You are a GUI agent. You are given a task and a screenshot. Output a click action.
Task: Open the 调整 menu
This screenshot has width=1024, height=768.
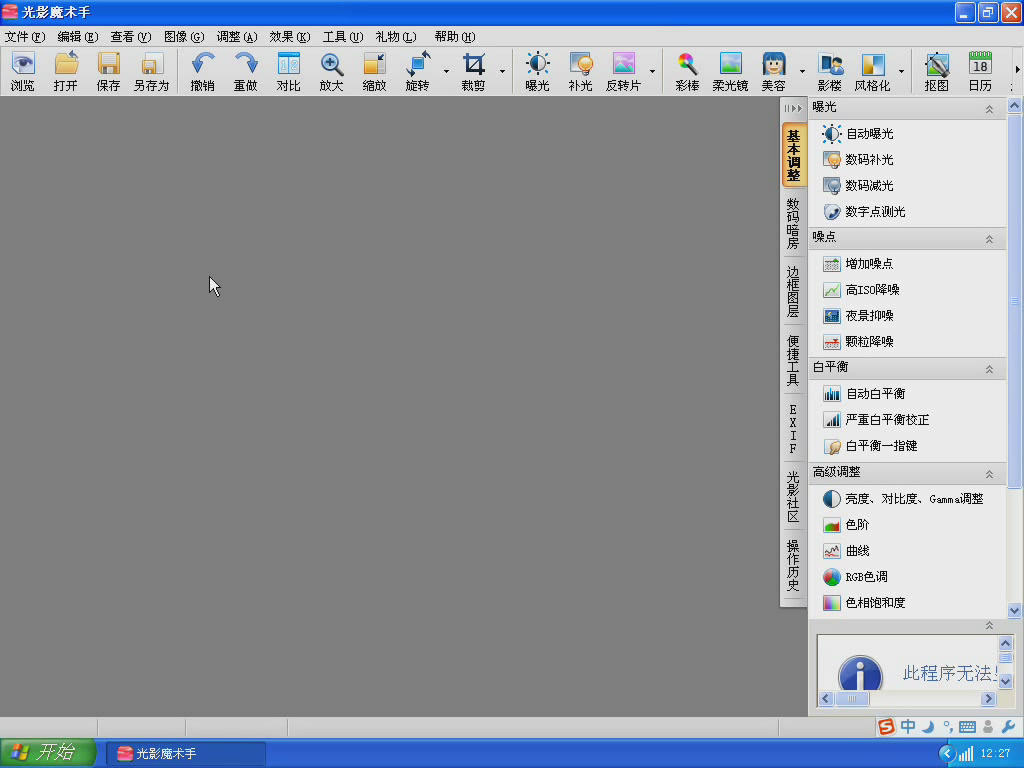point(236,37)
